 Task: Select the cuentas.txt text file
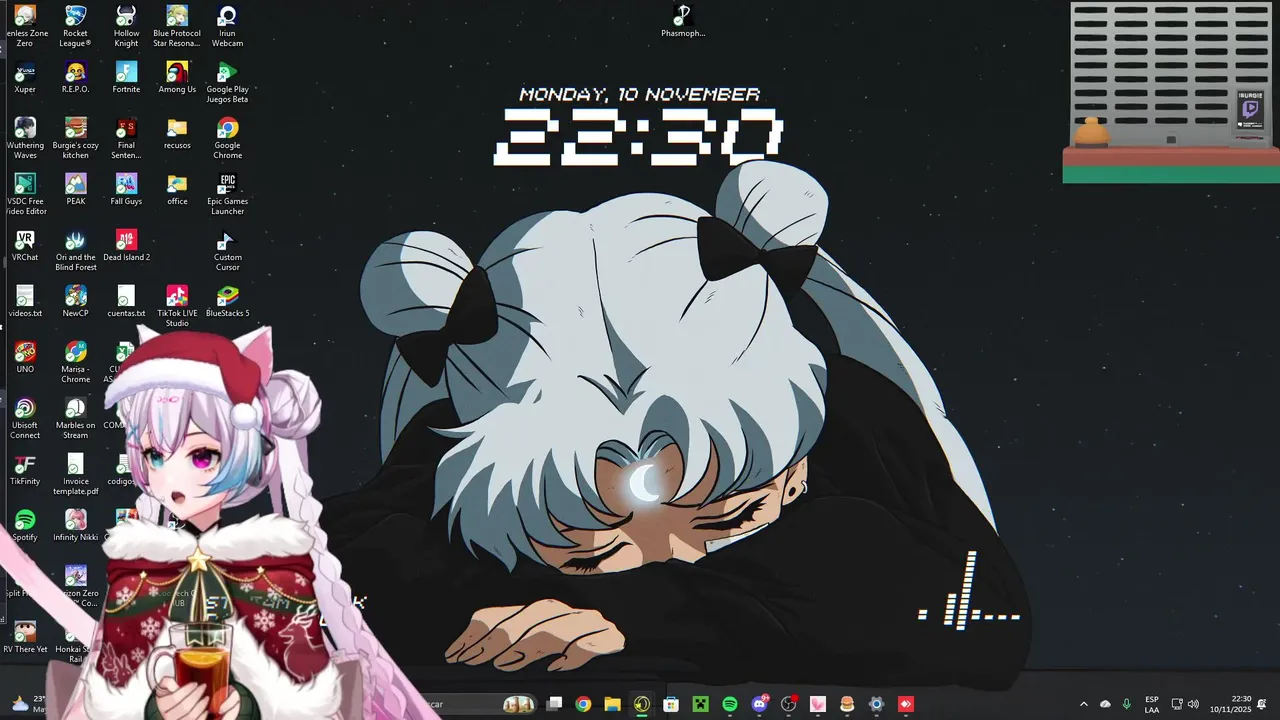coord(126,301)
